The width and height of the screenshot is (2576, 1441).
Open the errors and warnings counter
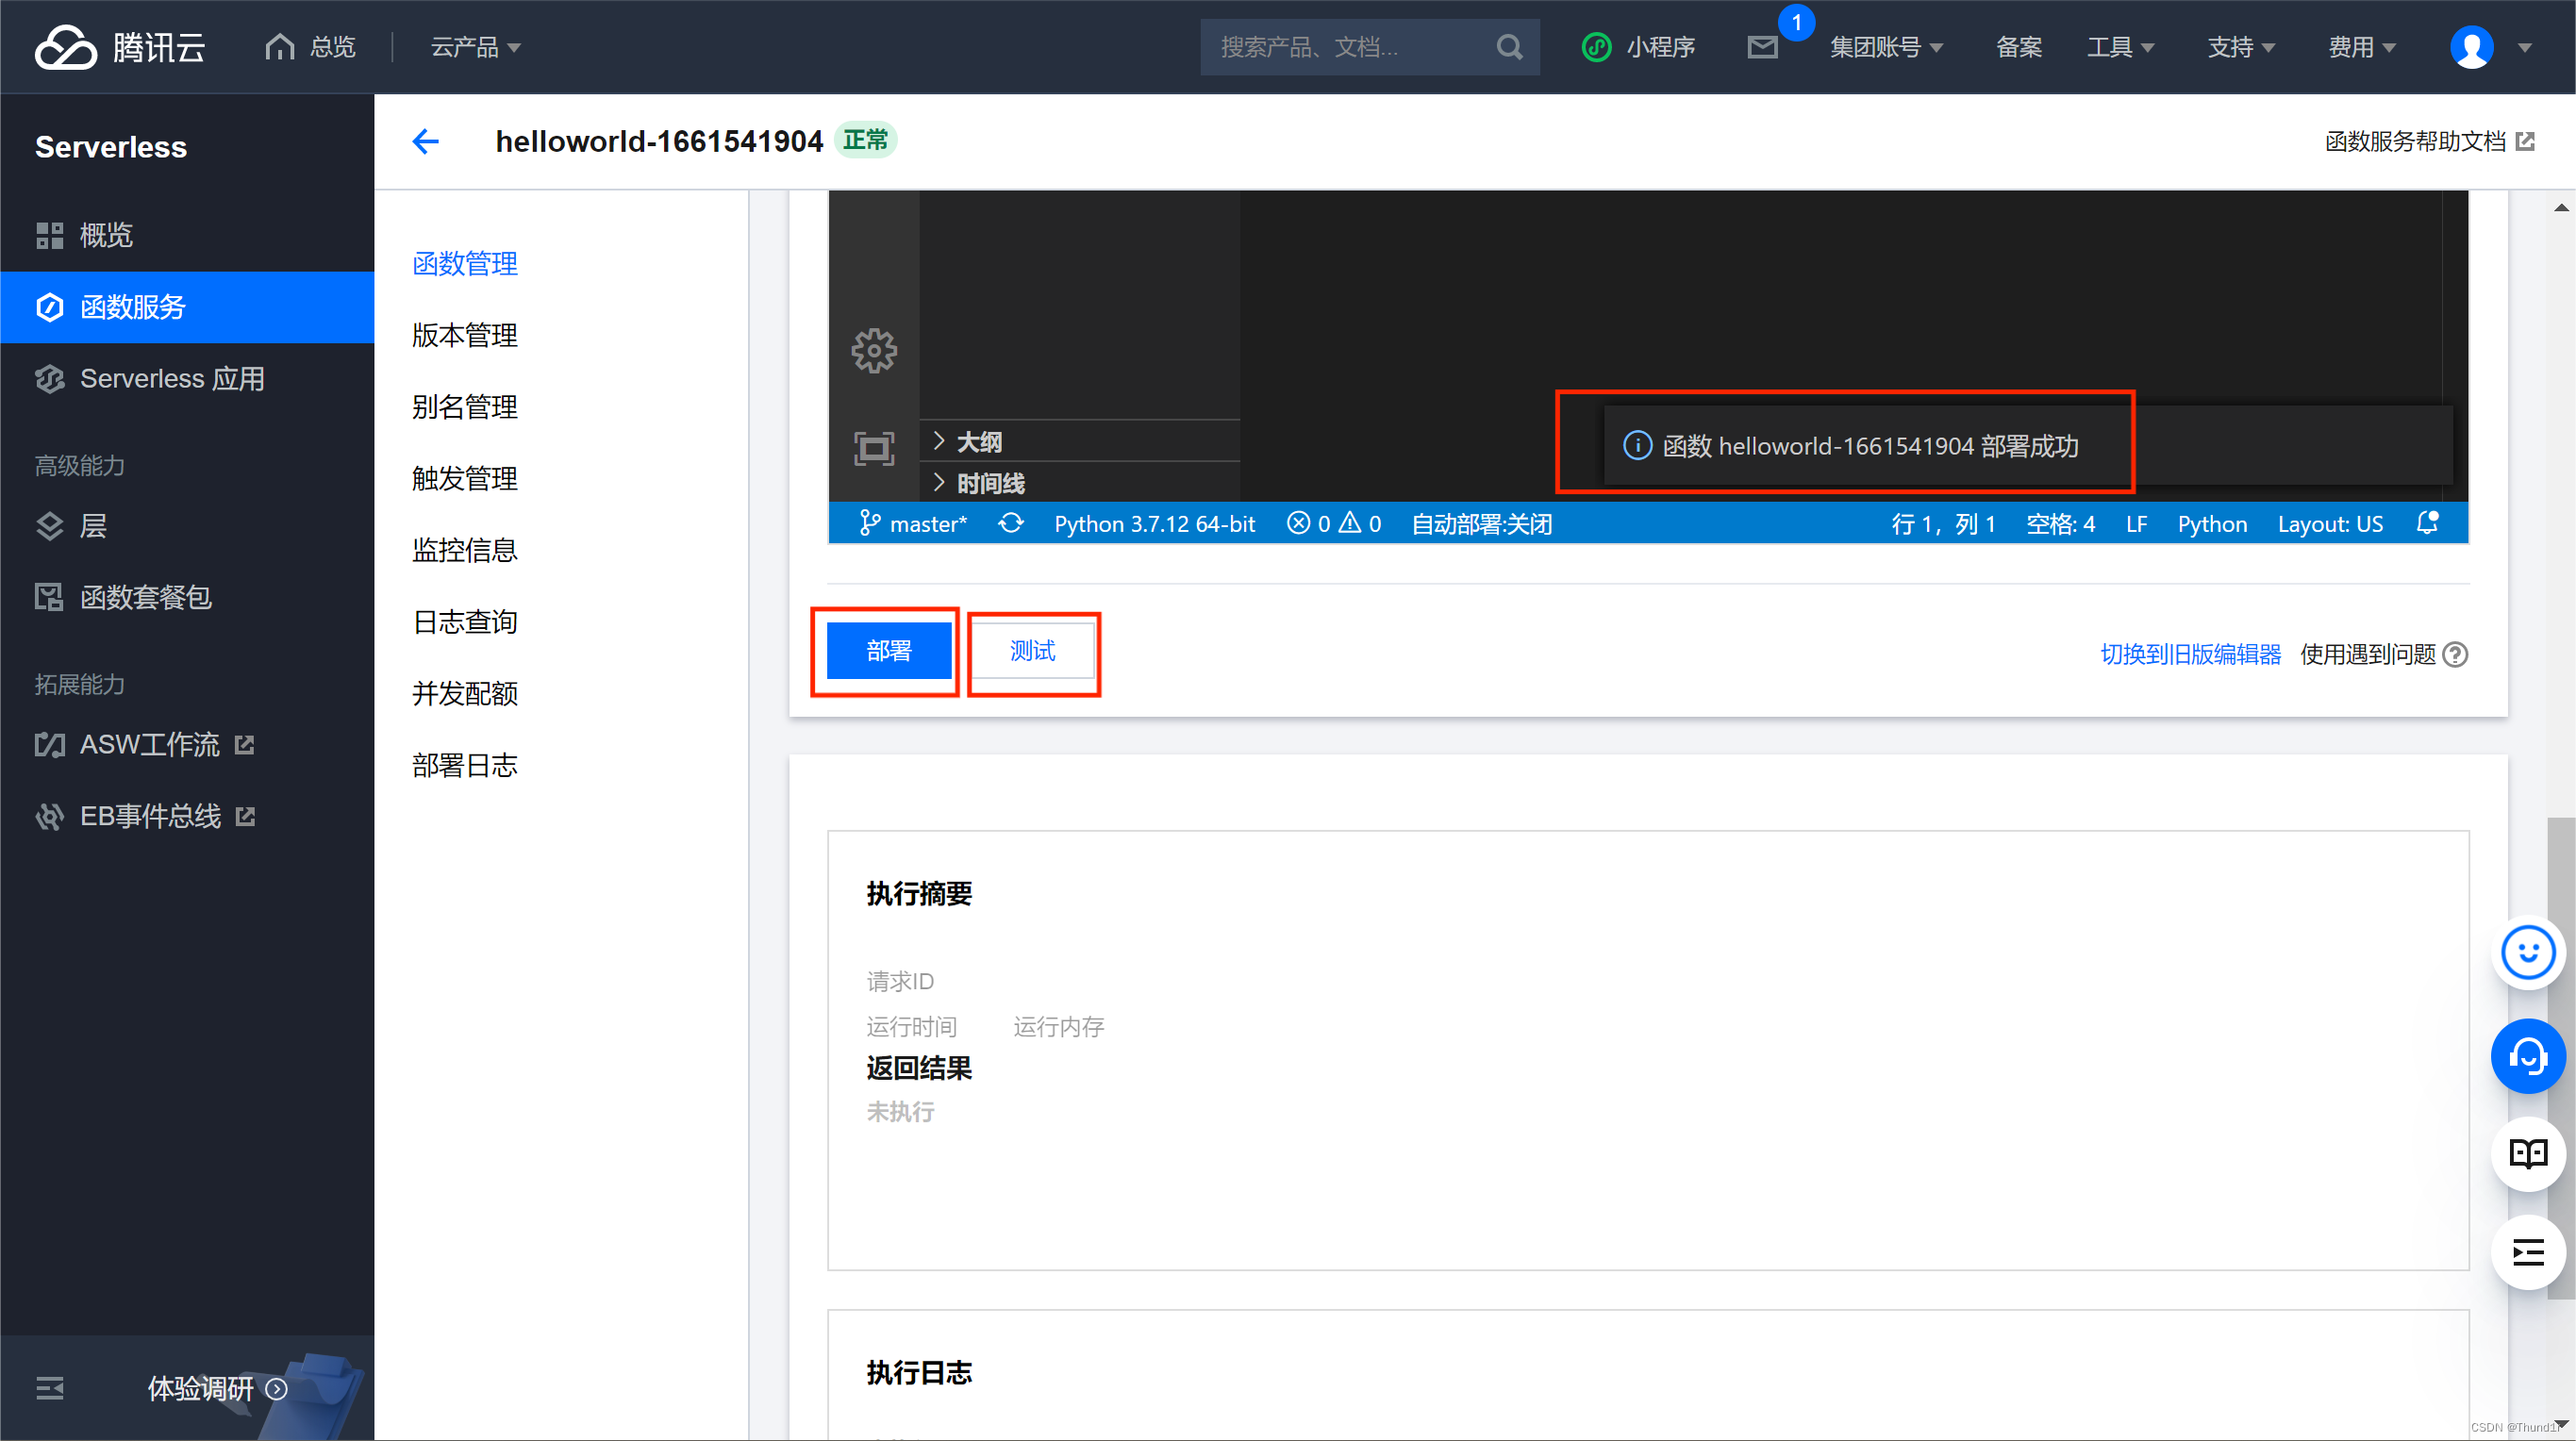pyautogui.click(x=1334, y=523)
